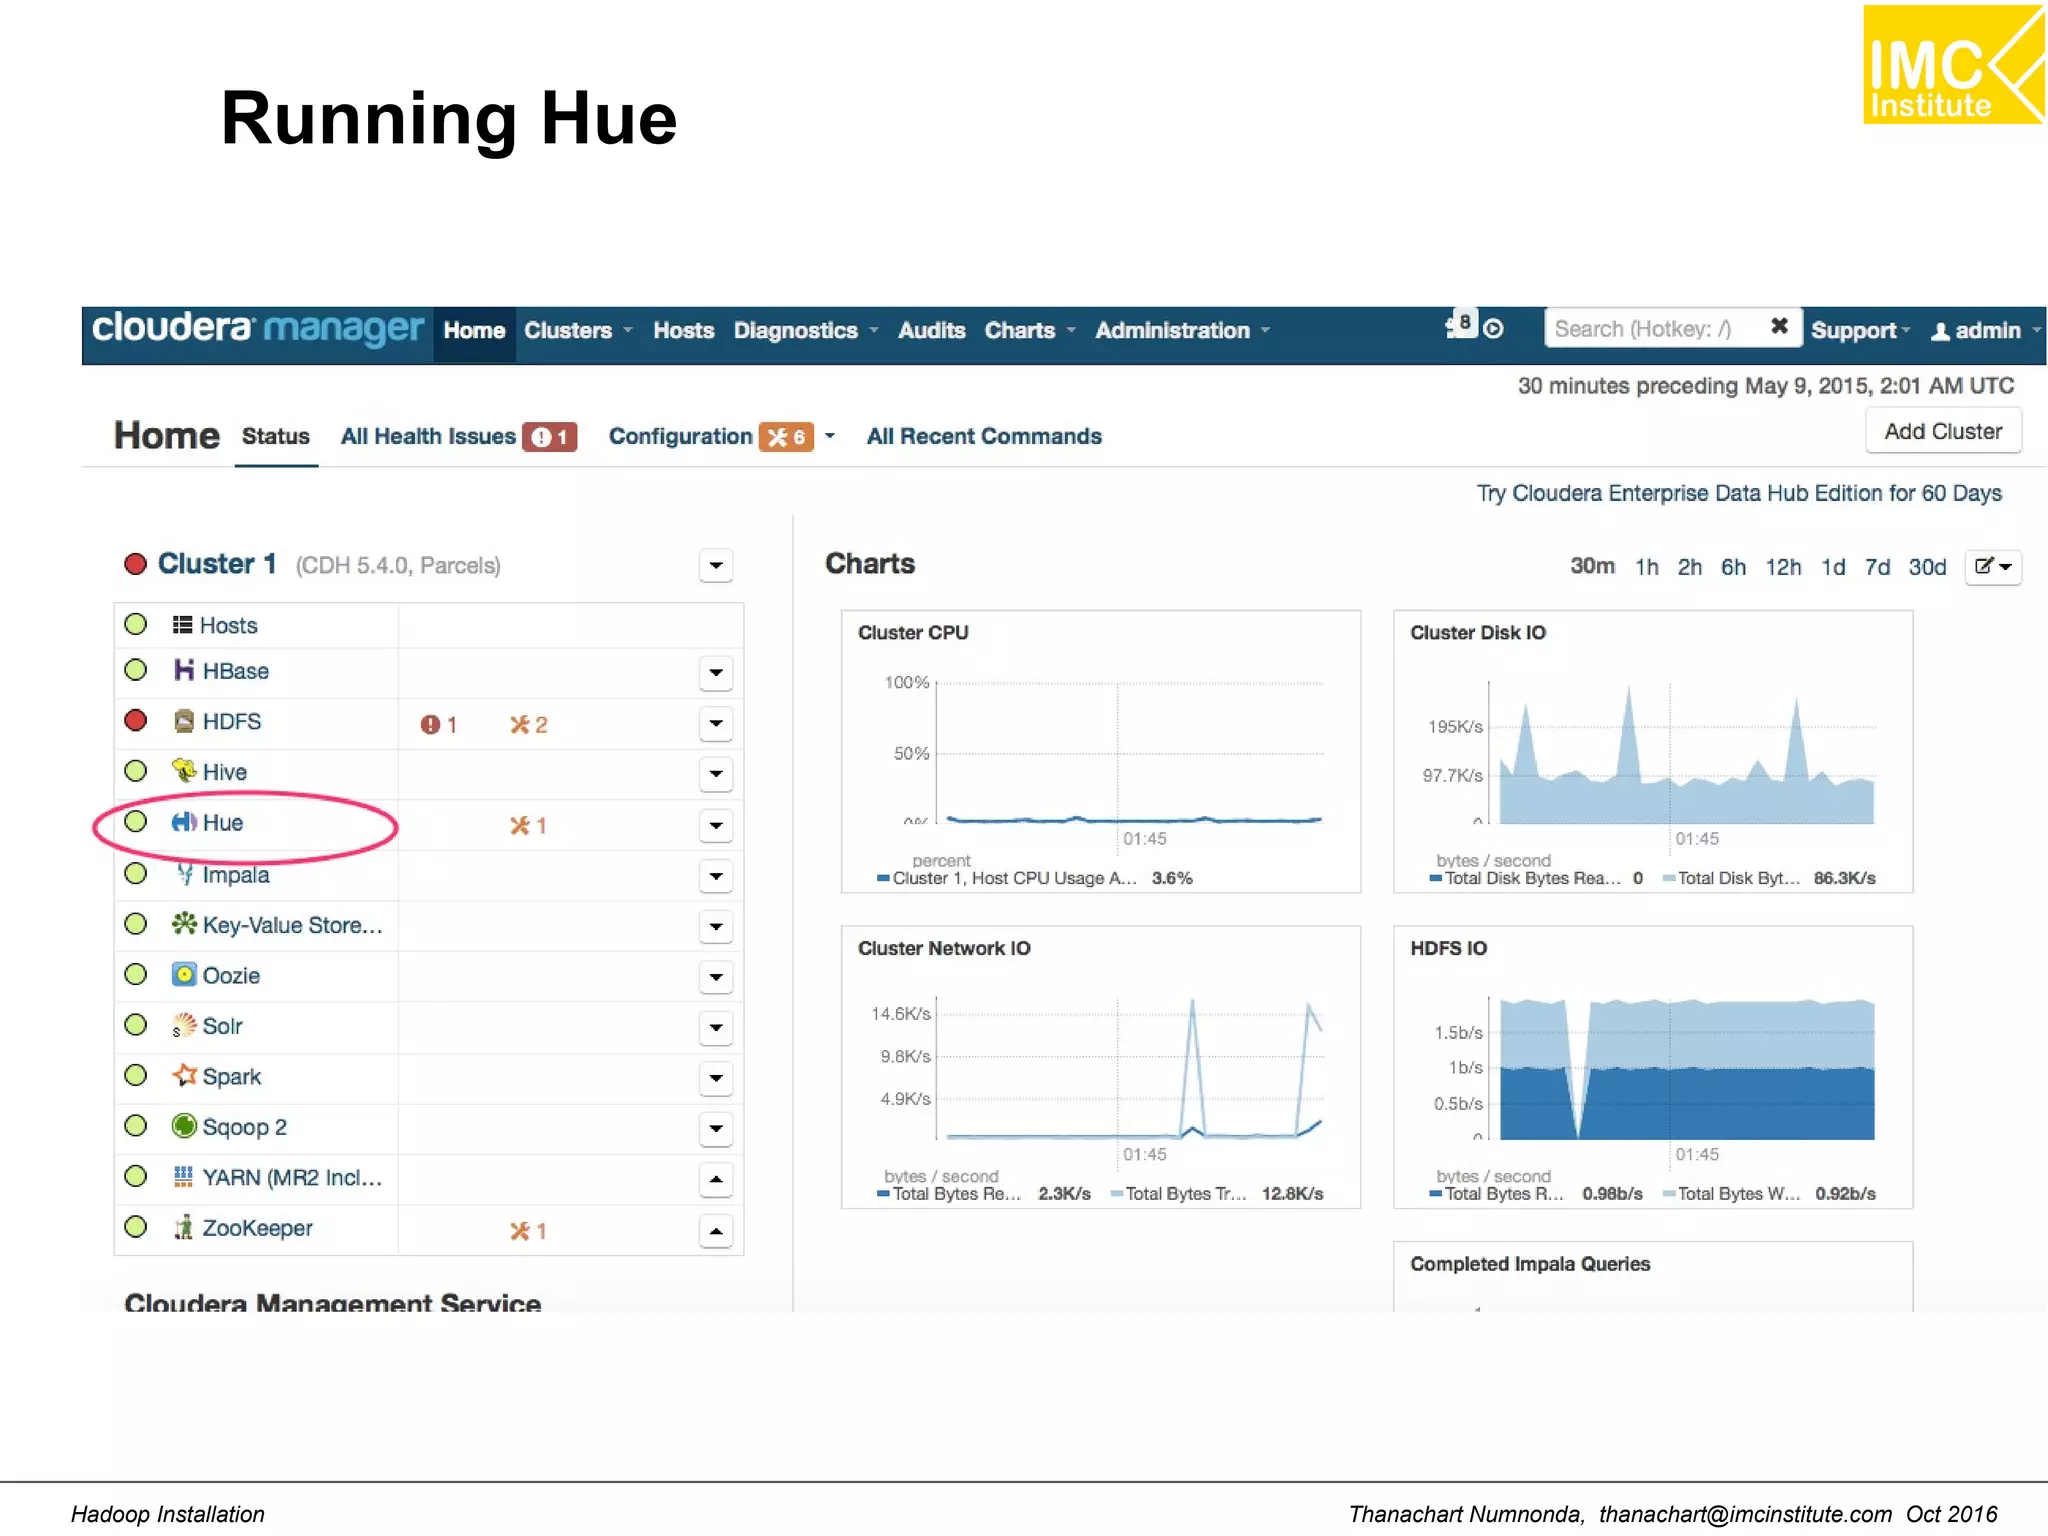Open the Hosts list icon

[x=182, y=625]
